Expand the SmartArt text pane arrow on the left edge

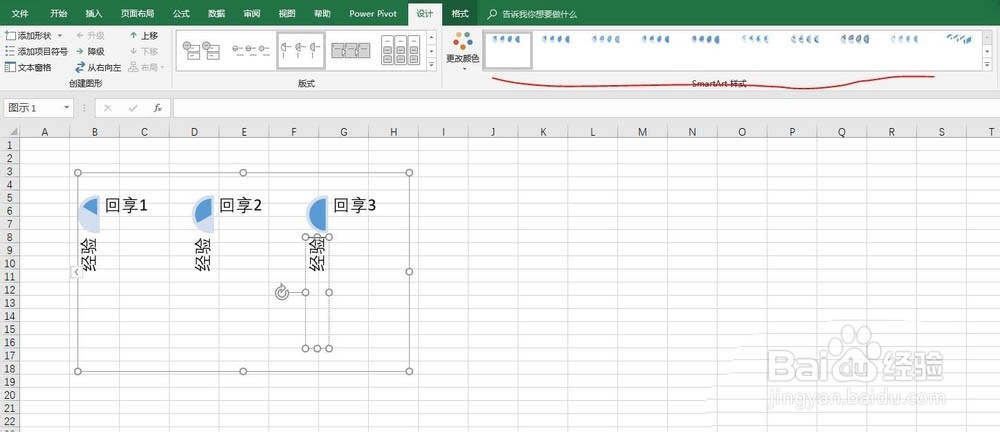pyautogui.click(x=75, y=272)
